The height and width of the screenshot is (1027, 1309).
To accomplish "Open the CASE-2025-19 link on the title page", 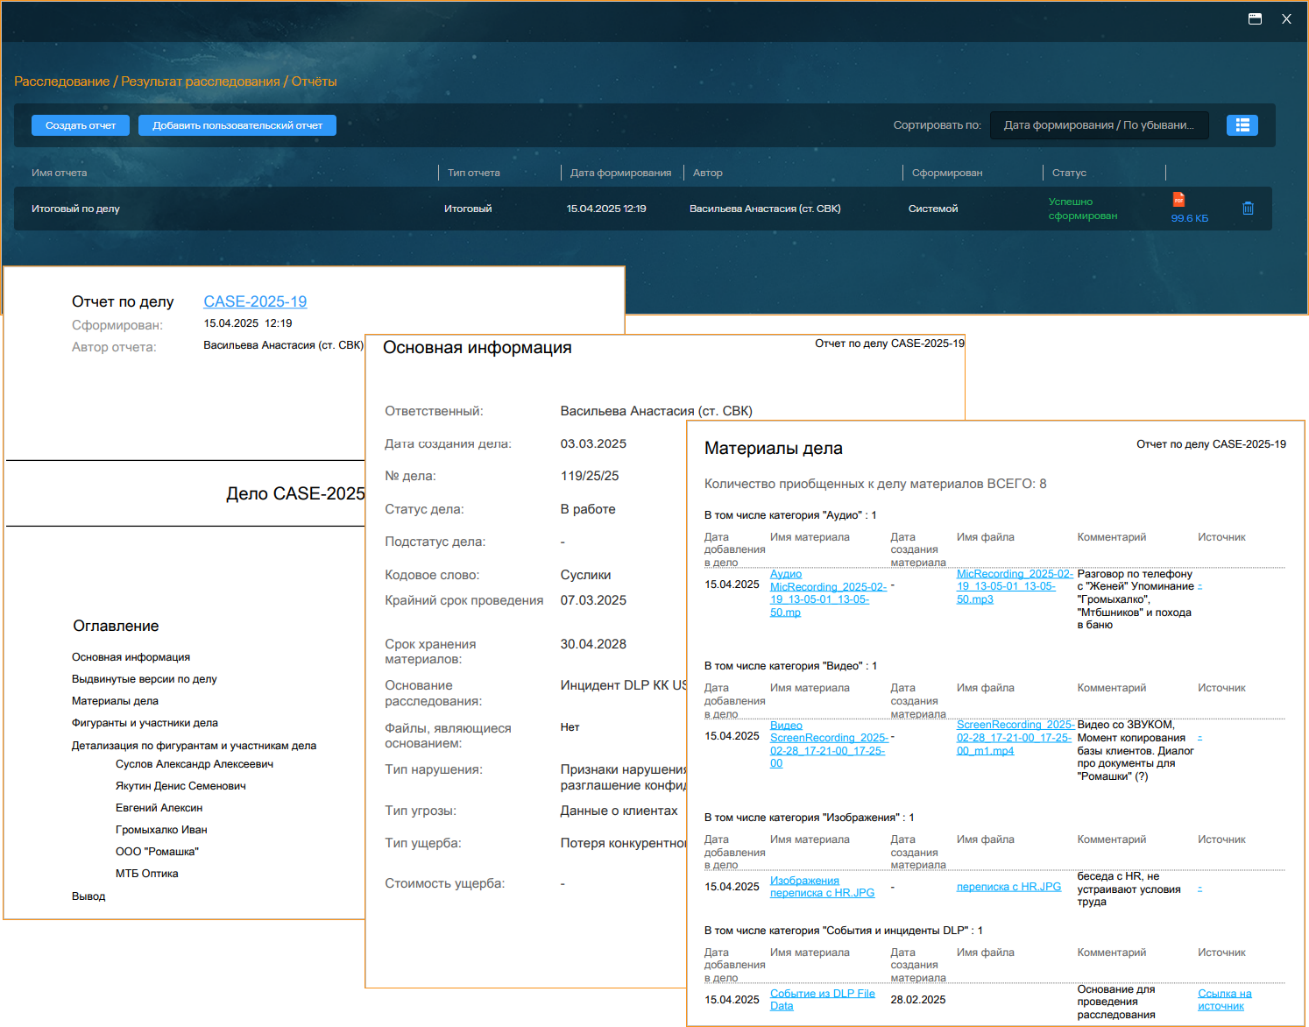I will [x=255, y=301].
